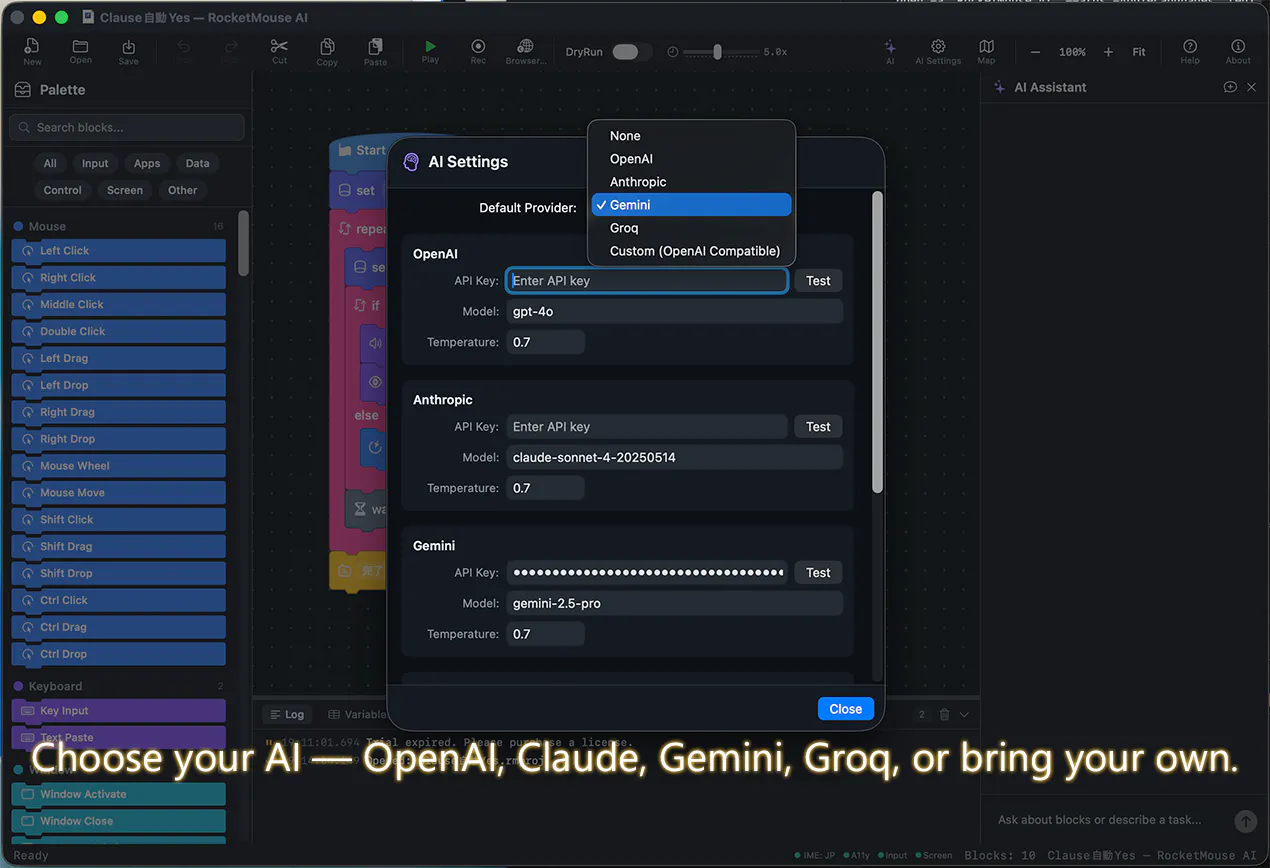Viewport: 1270px width, 868px height.
Task: Collapse the Keyboard block category
Action: pyautogui.click(x=119, y=686)
